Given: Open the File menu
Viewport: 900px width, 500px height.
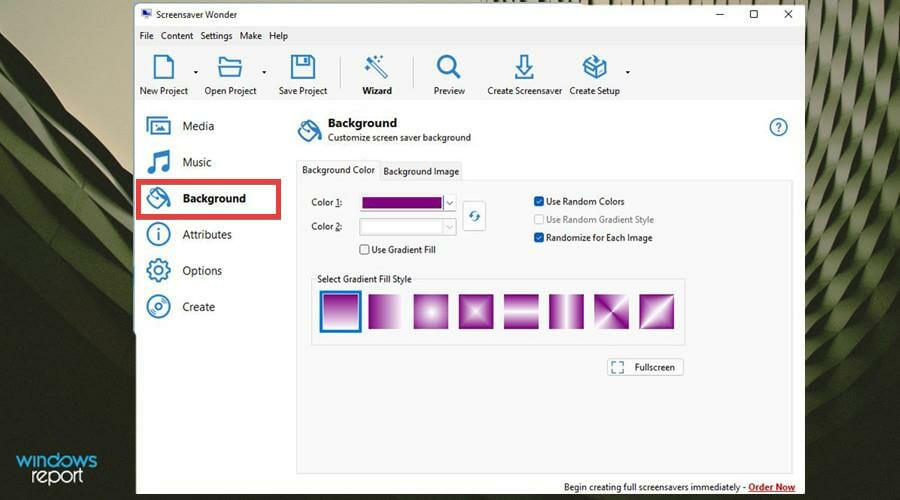Looking at the screenshot, I should point(146,36).
